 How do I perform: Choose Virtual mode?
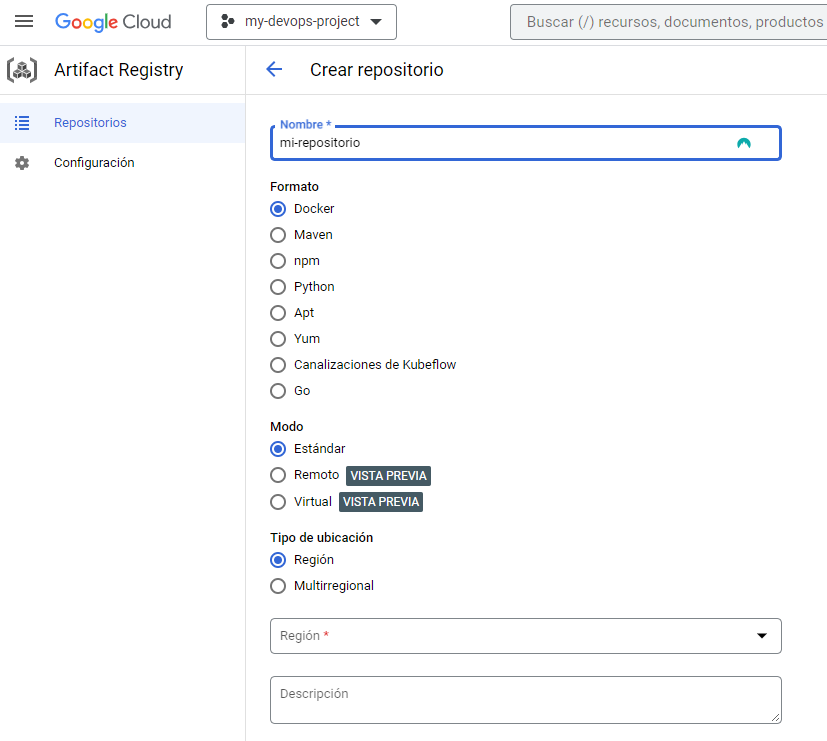(278, 502)
